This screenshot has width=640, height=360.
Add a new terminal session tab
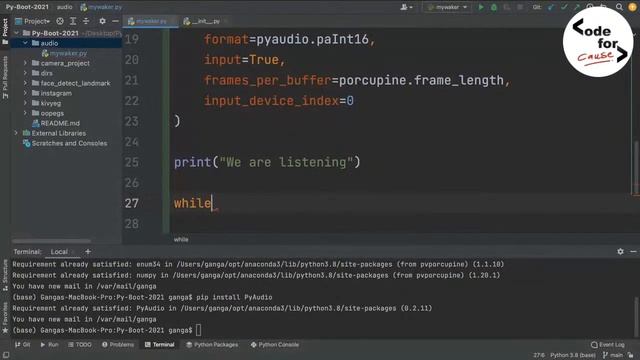tap(88, 251)
